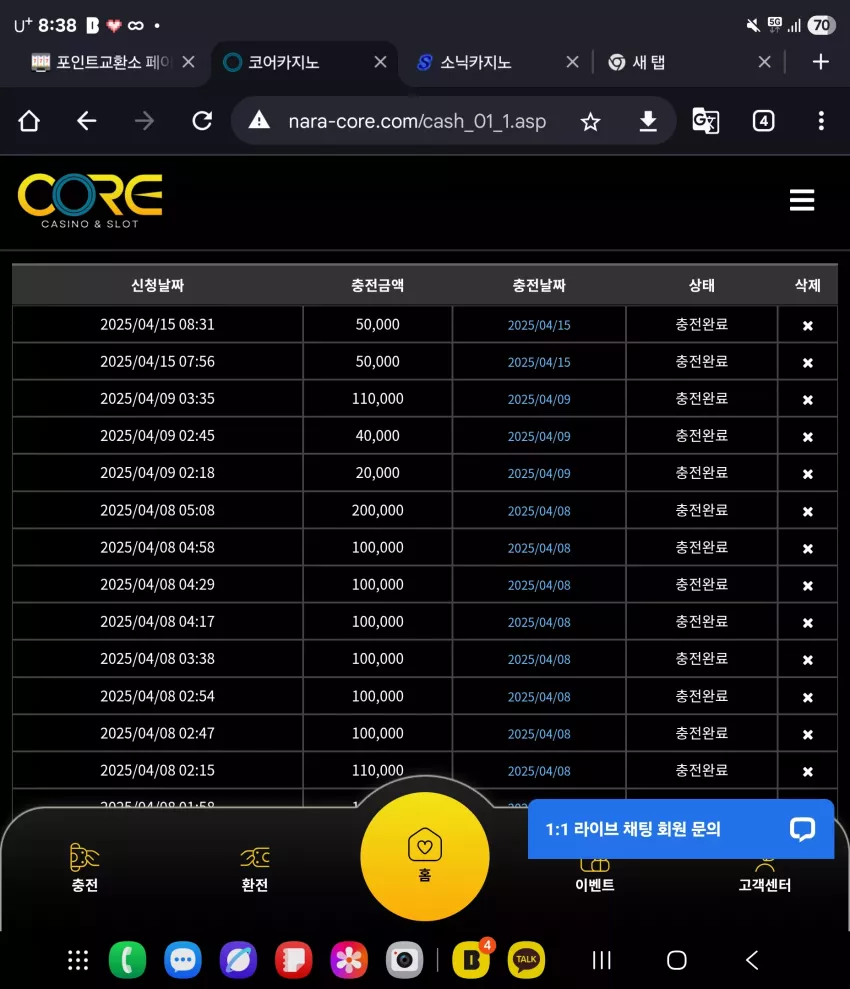Close the 새 탭 tab
This screenshot has width=850, height=989.
(x=764, y=62)
